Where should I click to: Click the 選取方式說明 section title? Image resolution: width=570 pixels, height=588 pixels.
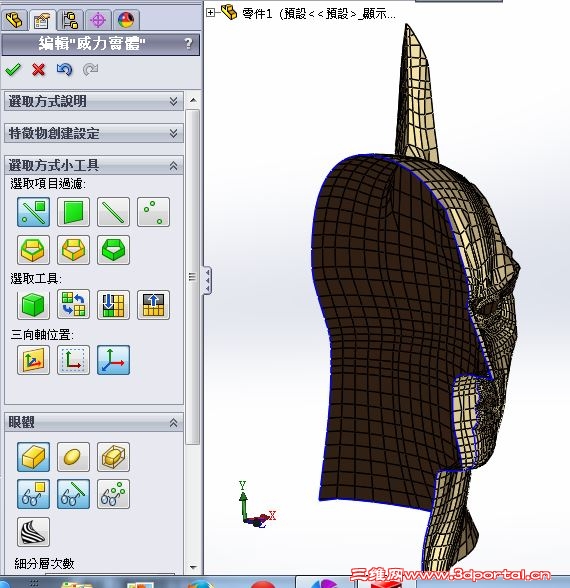point(48,101)
